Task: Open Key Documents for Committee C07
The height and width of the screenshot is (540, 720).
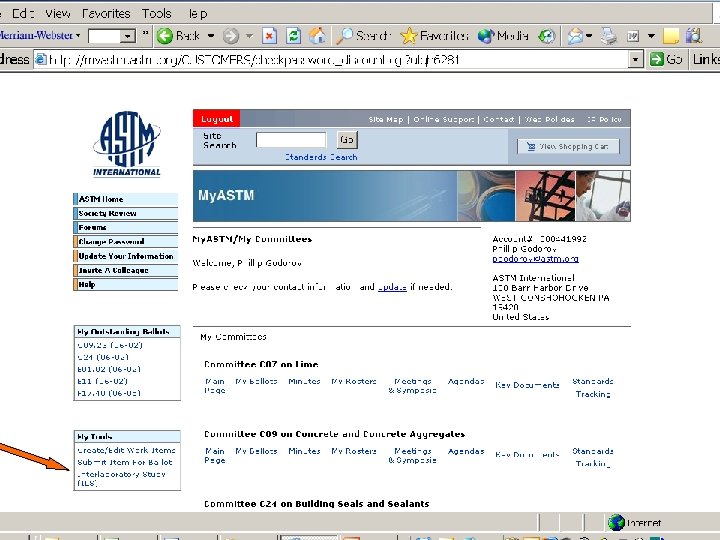Action: pos(527,385)
